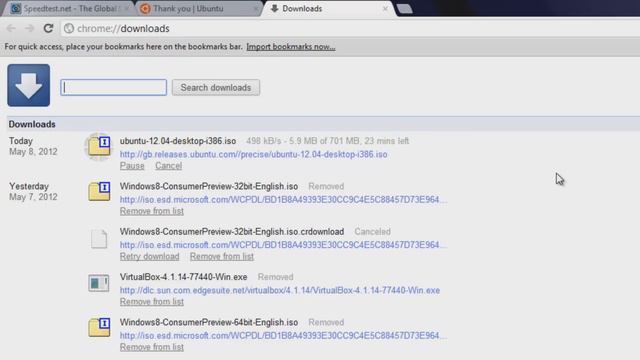Viewport: 640px width, 360px height.
Task: Click the Removed status beside VirtualBox entry
Action: point(276,277)
